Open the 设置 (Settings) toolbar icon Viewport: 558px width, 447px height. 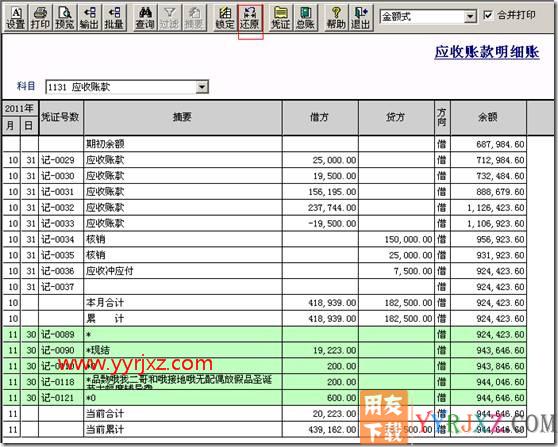tap(16, 18)
